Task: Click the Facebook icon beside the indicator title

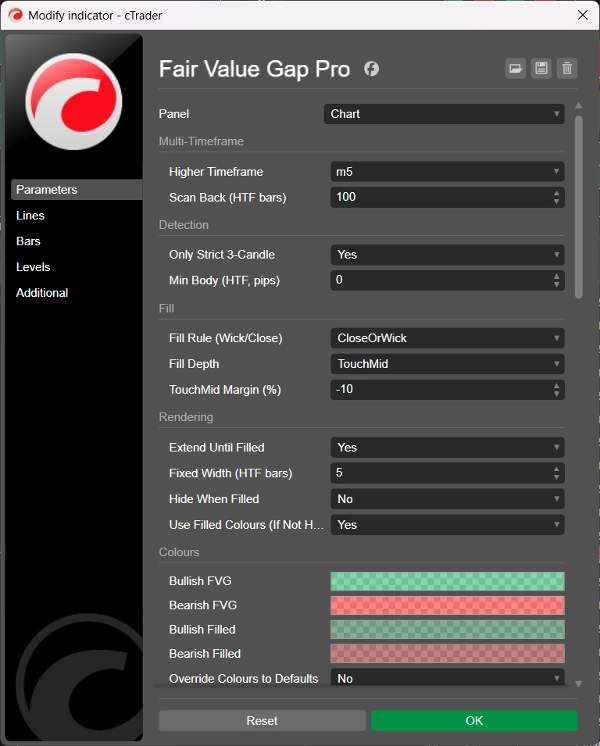Action: tap(371, 69)
